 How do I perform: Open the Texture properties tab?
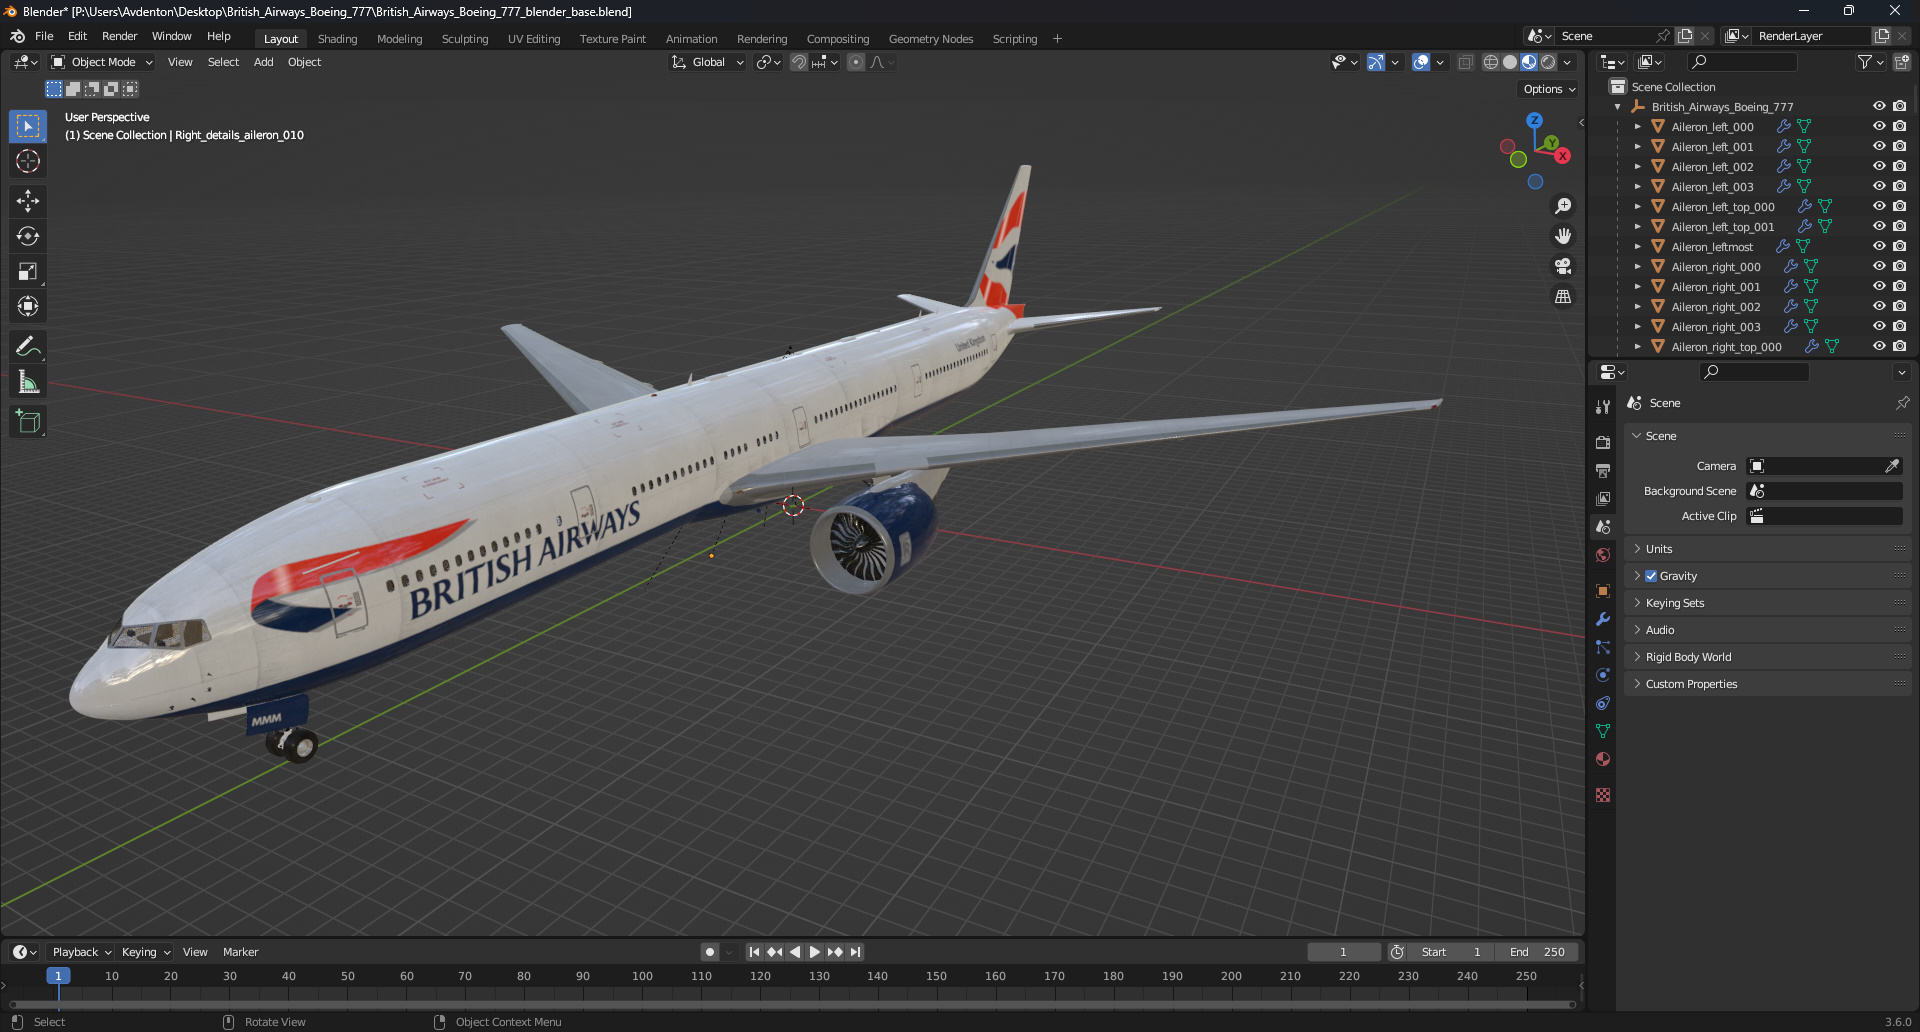[1603, 795]
